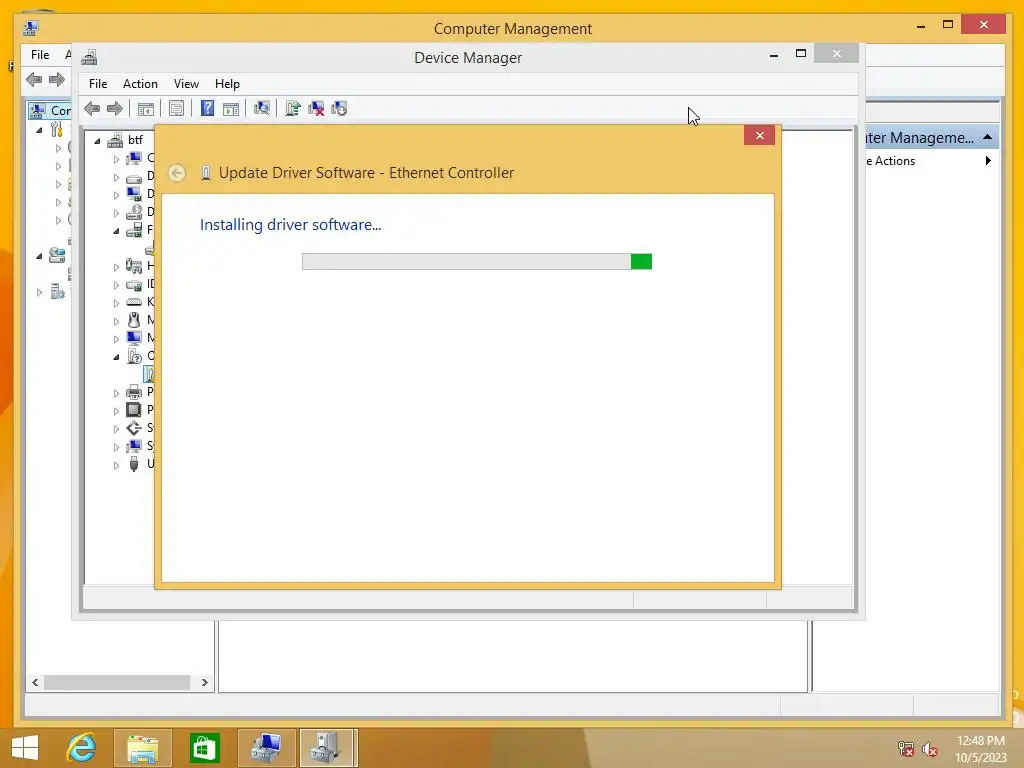Launch Internet Explorer from the taskbar
The image size is (1024, 768).
pos(82,748)
